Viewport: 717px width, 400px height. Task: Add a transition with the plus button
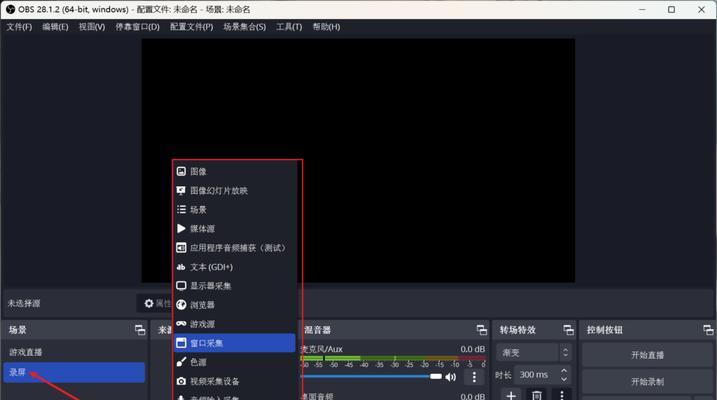point(511,395)
